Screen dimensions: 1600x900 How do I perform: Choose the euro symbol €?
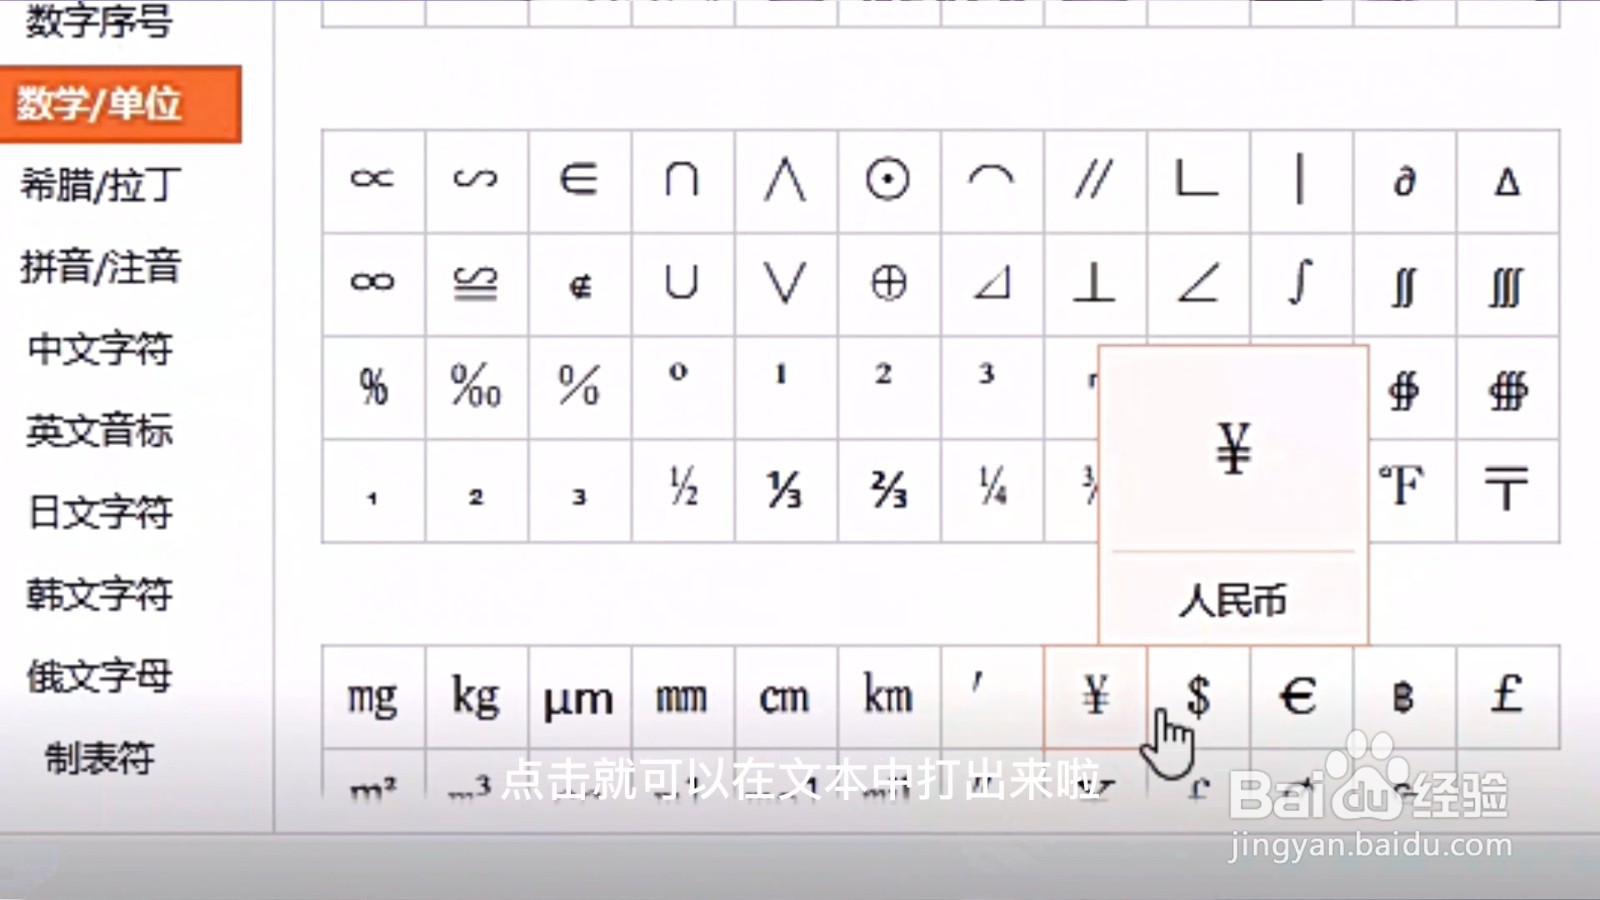tap(1300, 697)
